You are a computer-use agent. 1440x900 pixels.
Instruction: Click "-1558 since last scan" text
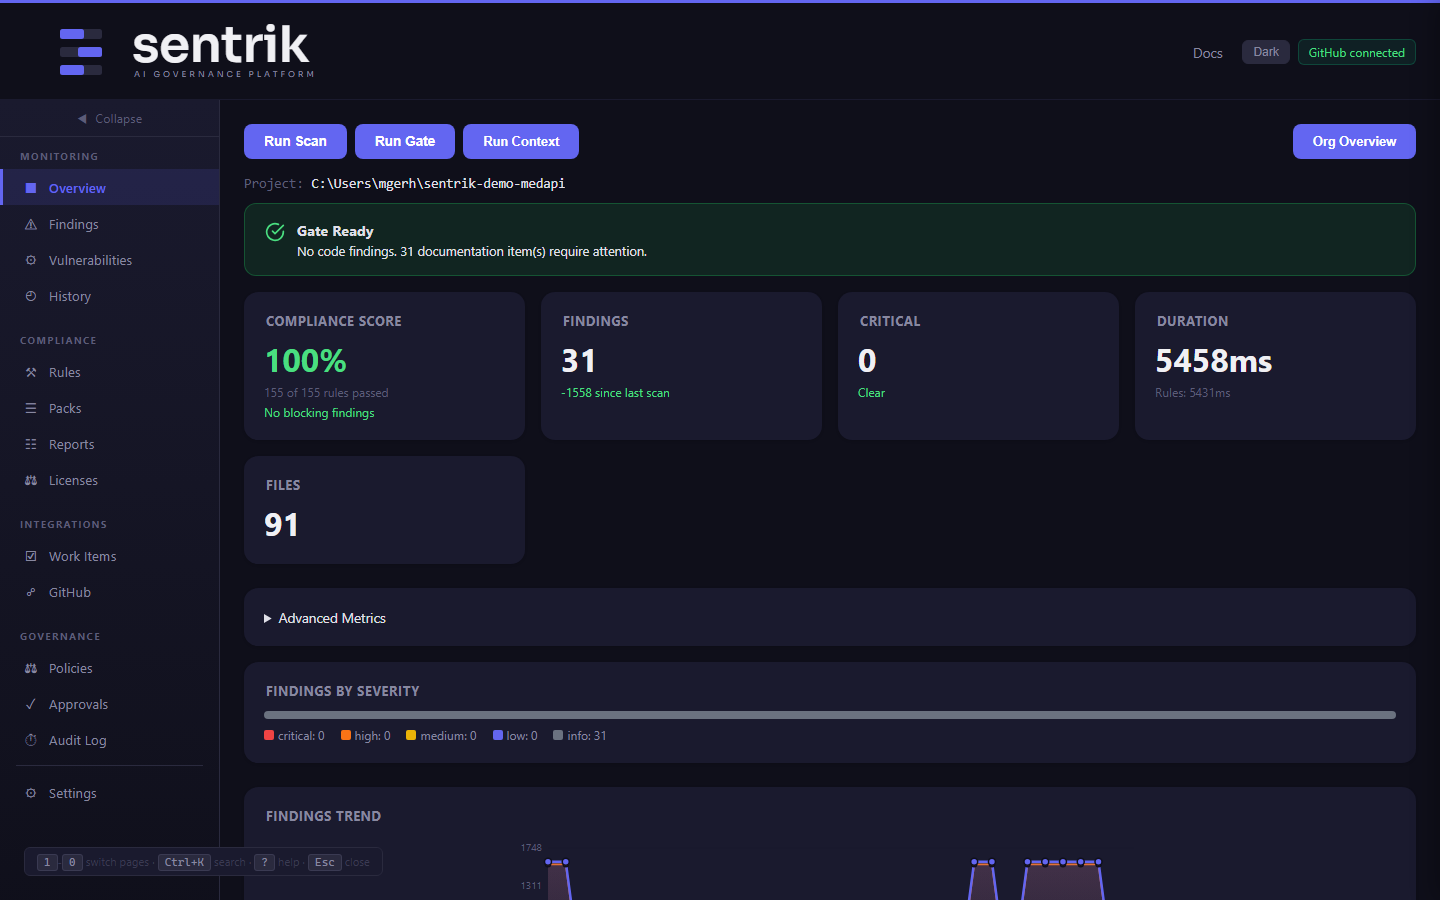[616, 393]
